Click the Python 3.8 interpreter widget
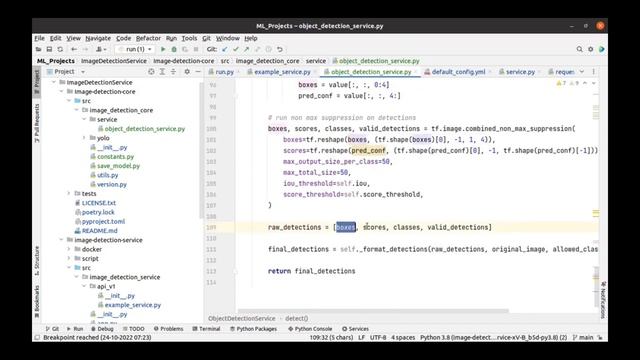The height and width of the screenshot is (360, 640). pyautogui.click(x=493, y=338)
